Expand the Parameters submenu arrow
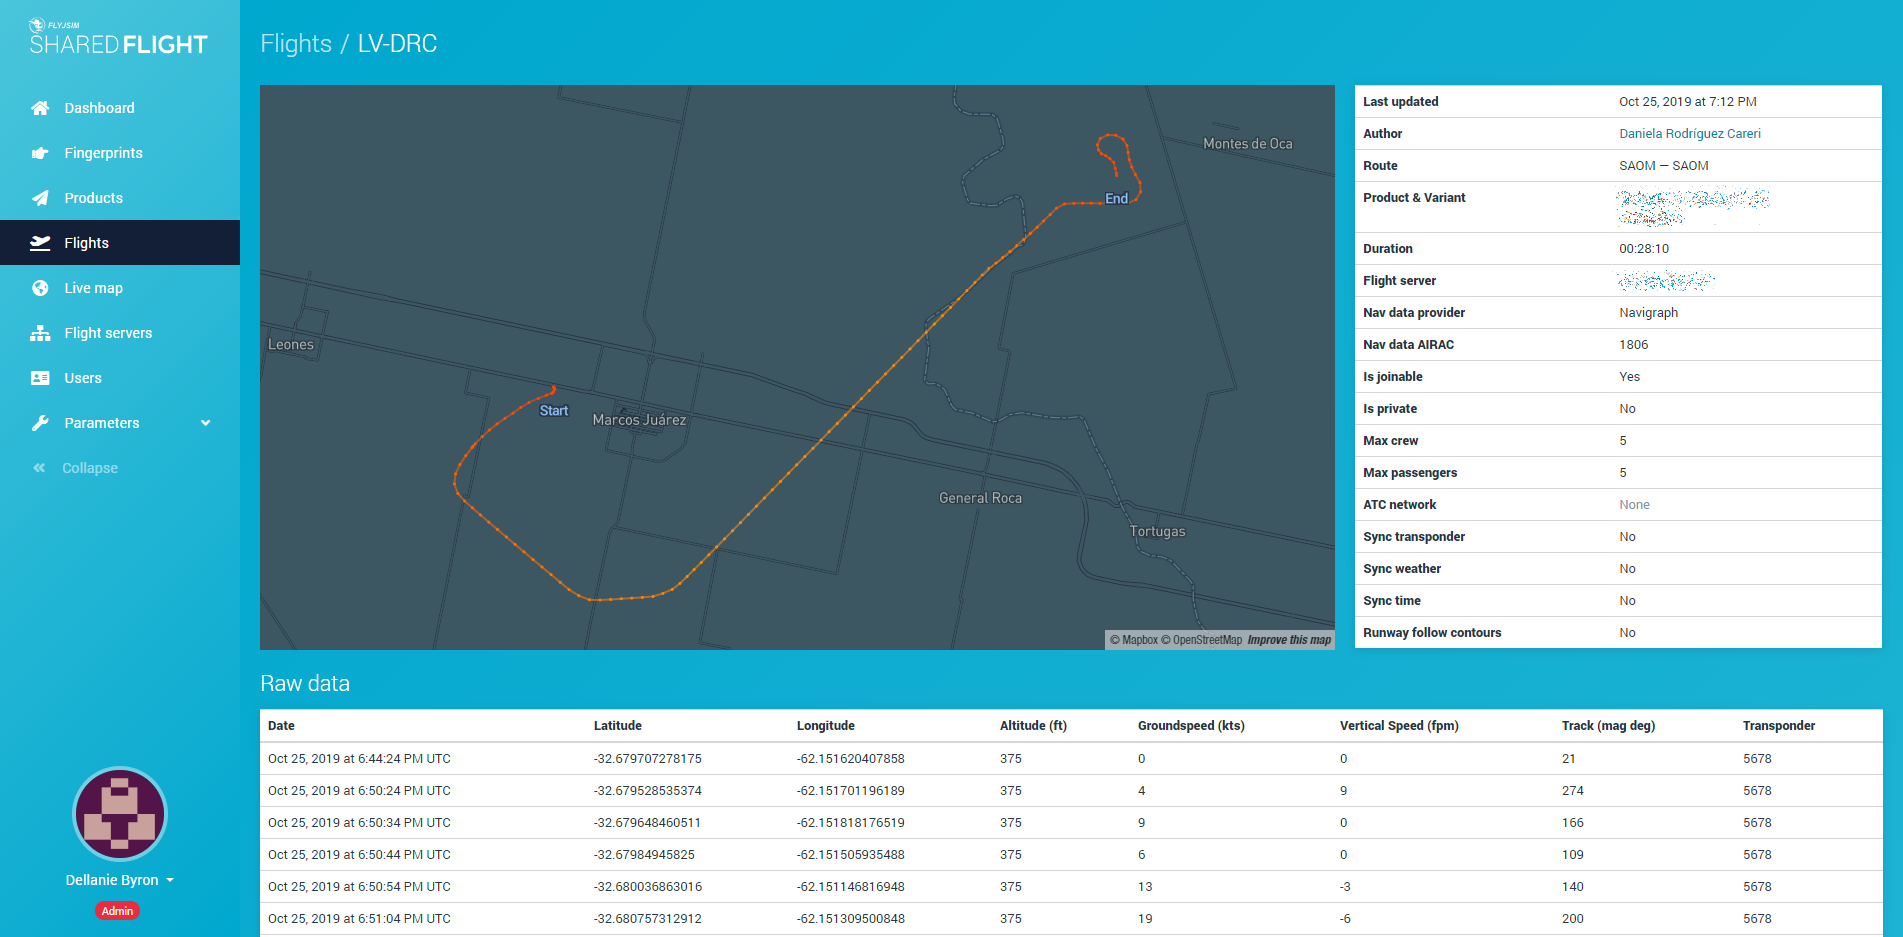 click(x=206, y=423)
